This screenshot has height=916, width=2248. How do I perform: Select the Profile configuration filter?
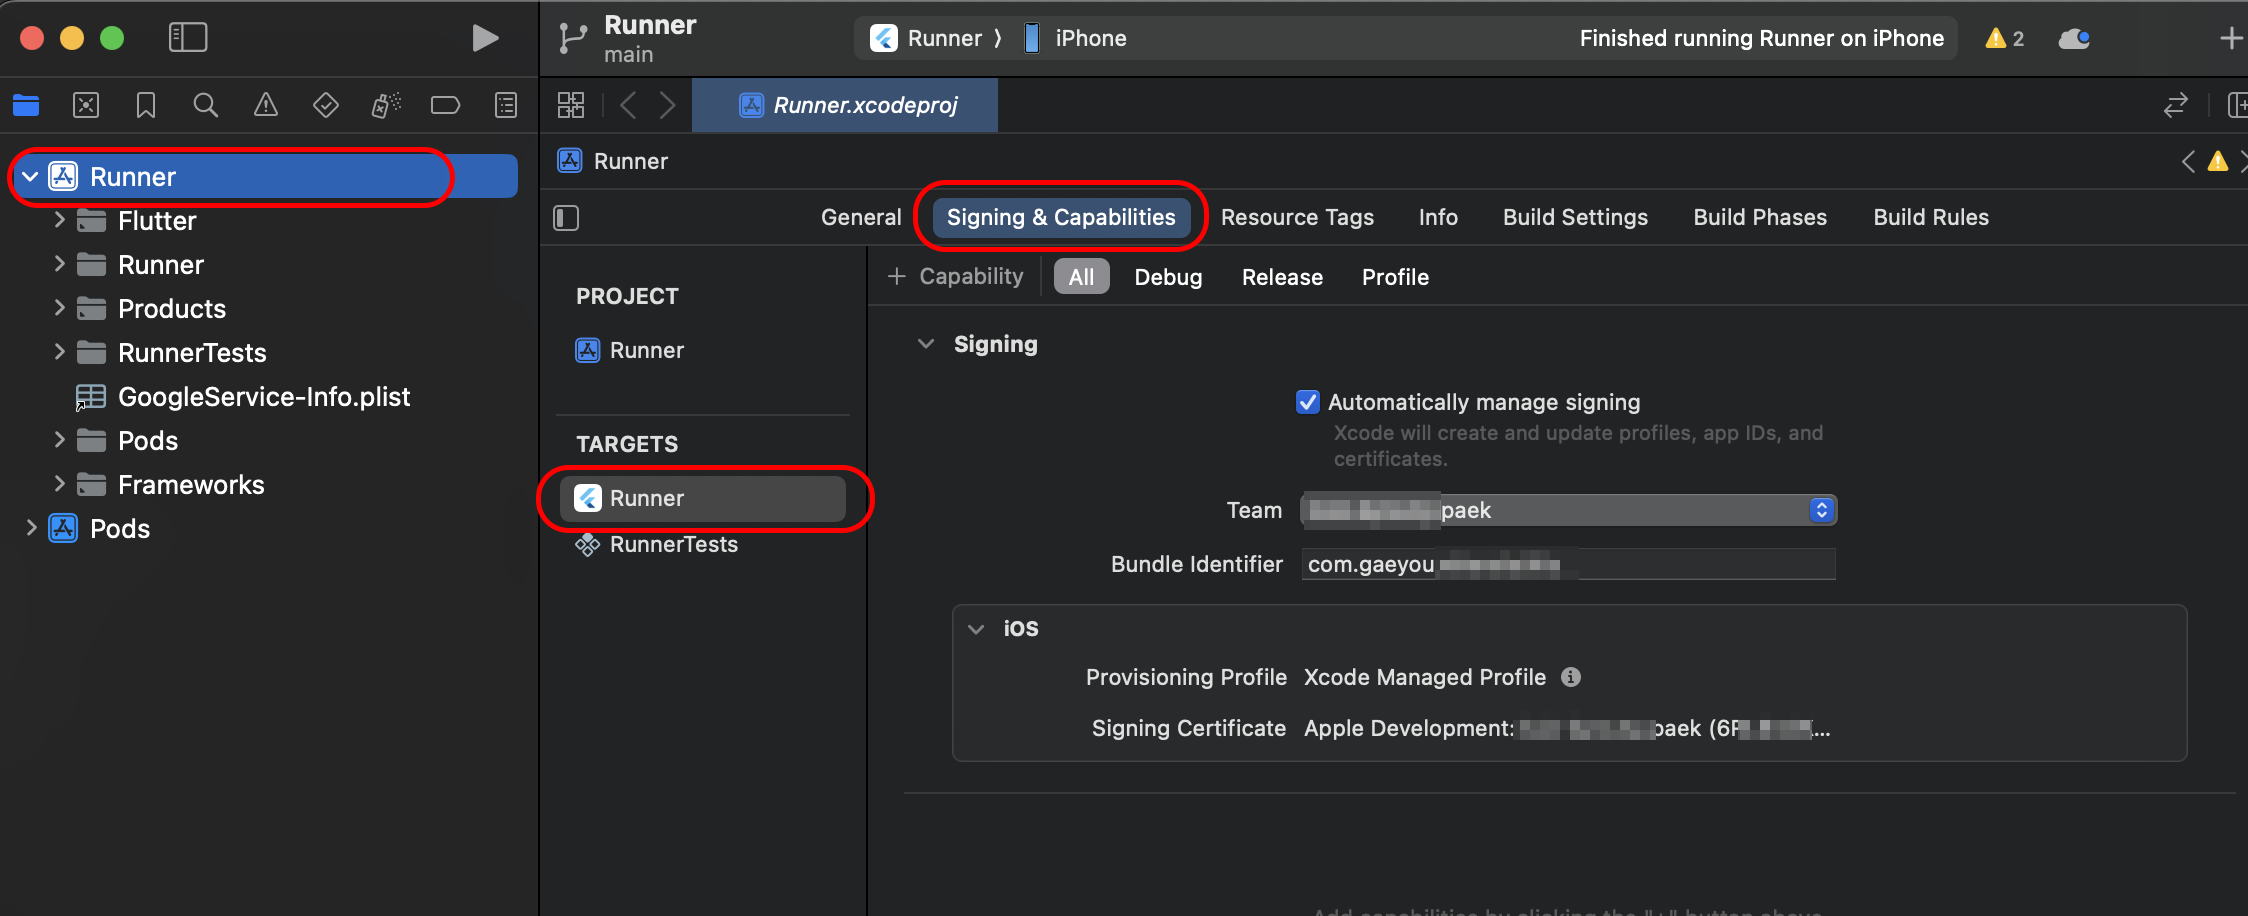1395,277
